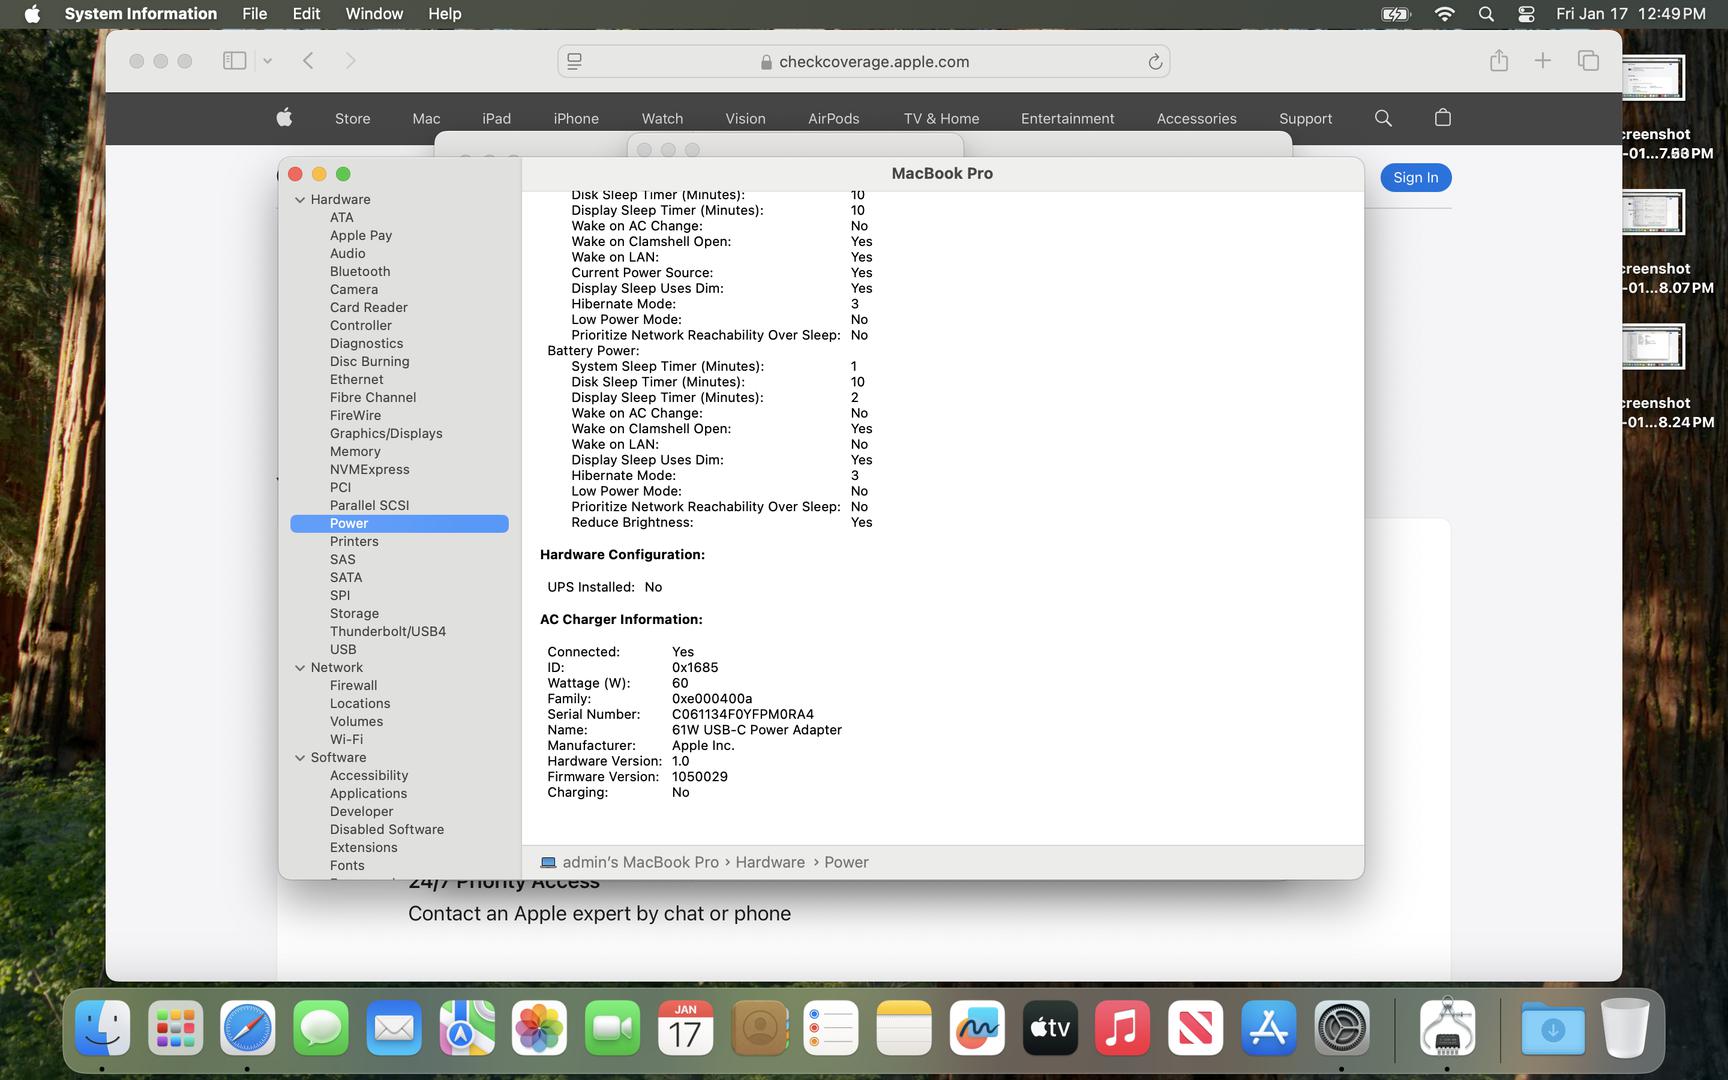The height and width of the screenshot is (1080, 1728).
Task: Show Safari tab overview icon
Action: tap(1588, 61)
